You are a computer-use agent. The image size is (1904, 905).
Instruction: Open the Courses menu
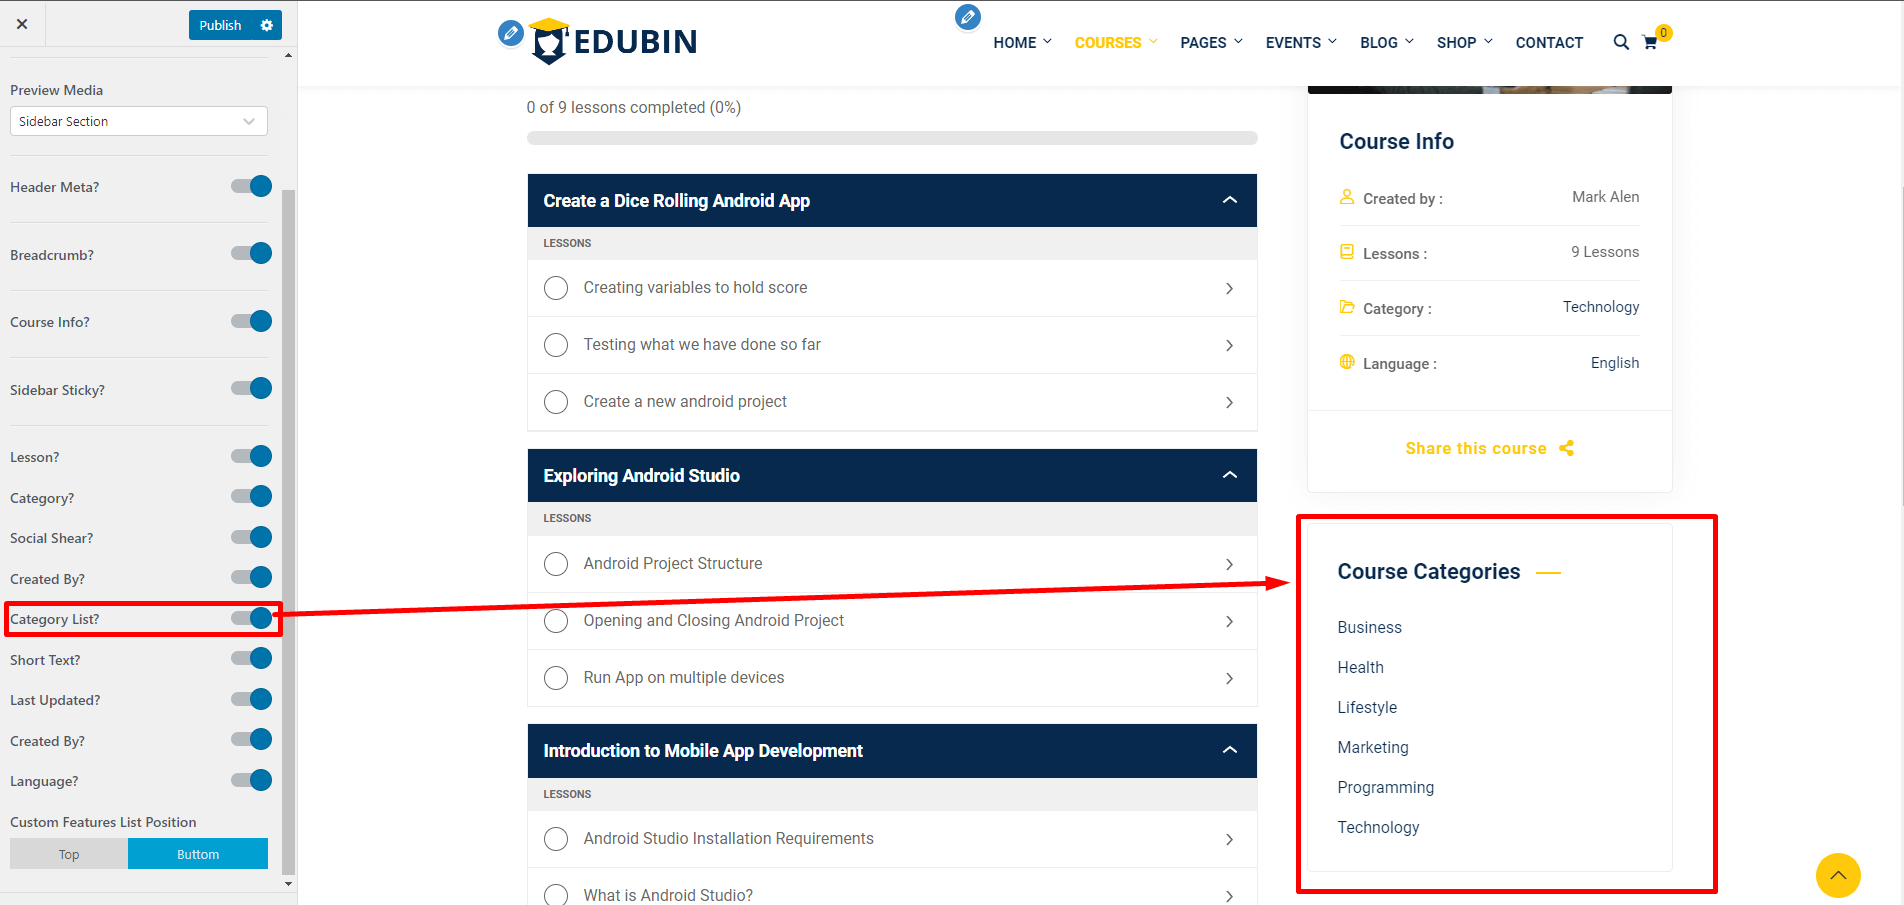coord(1108,43)
